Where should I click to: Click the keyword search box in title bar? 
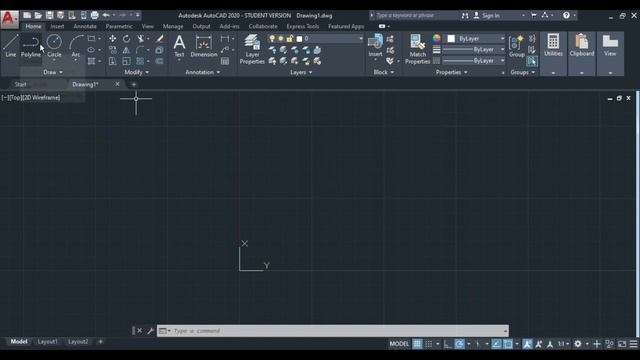coord(416,16)
